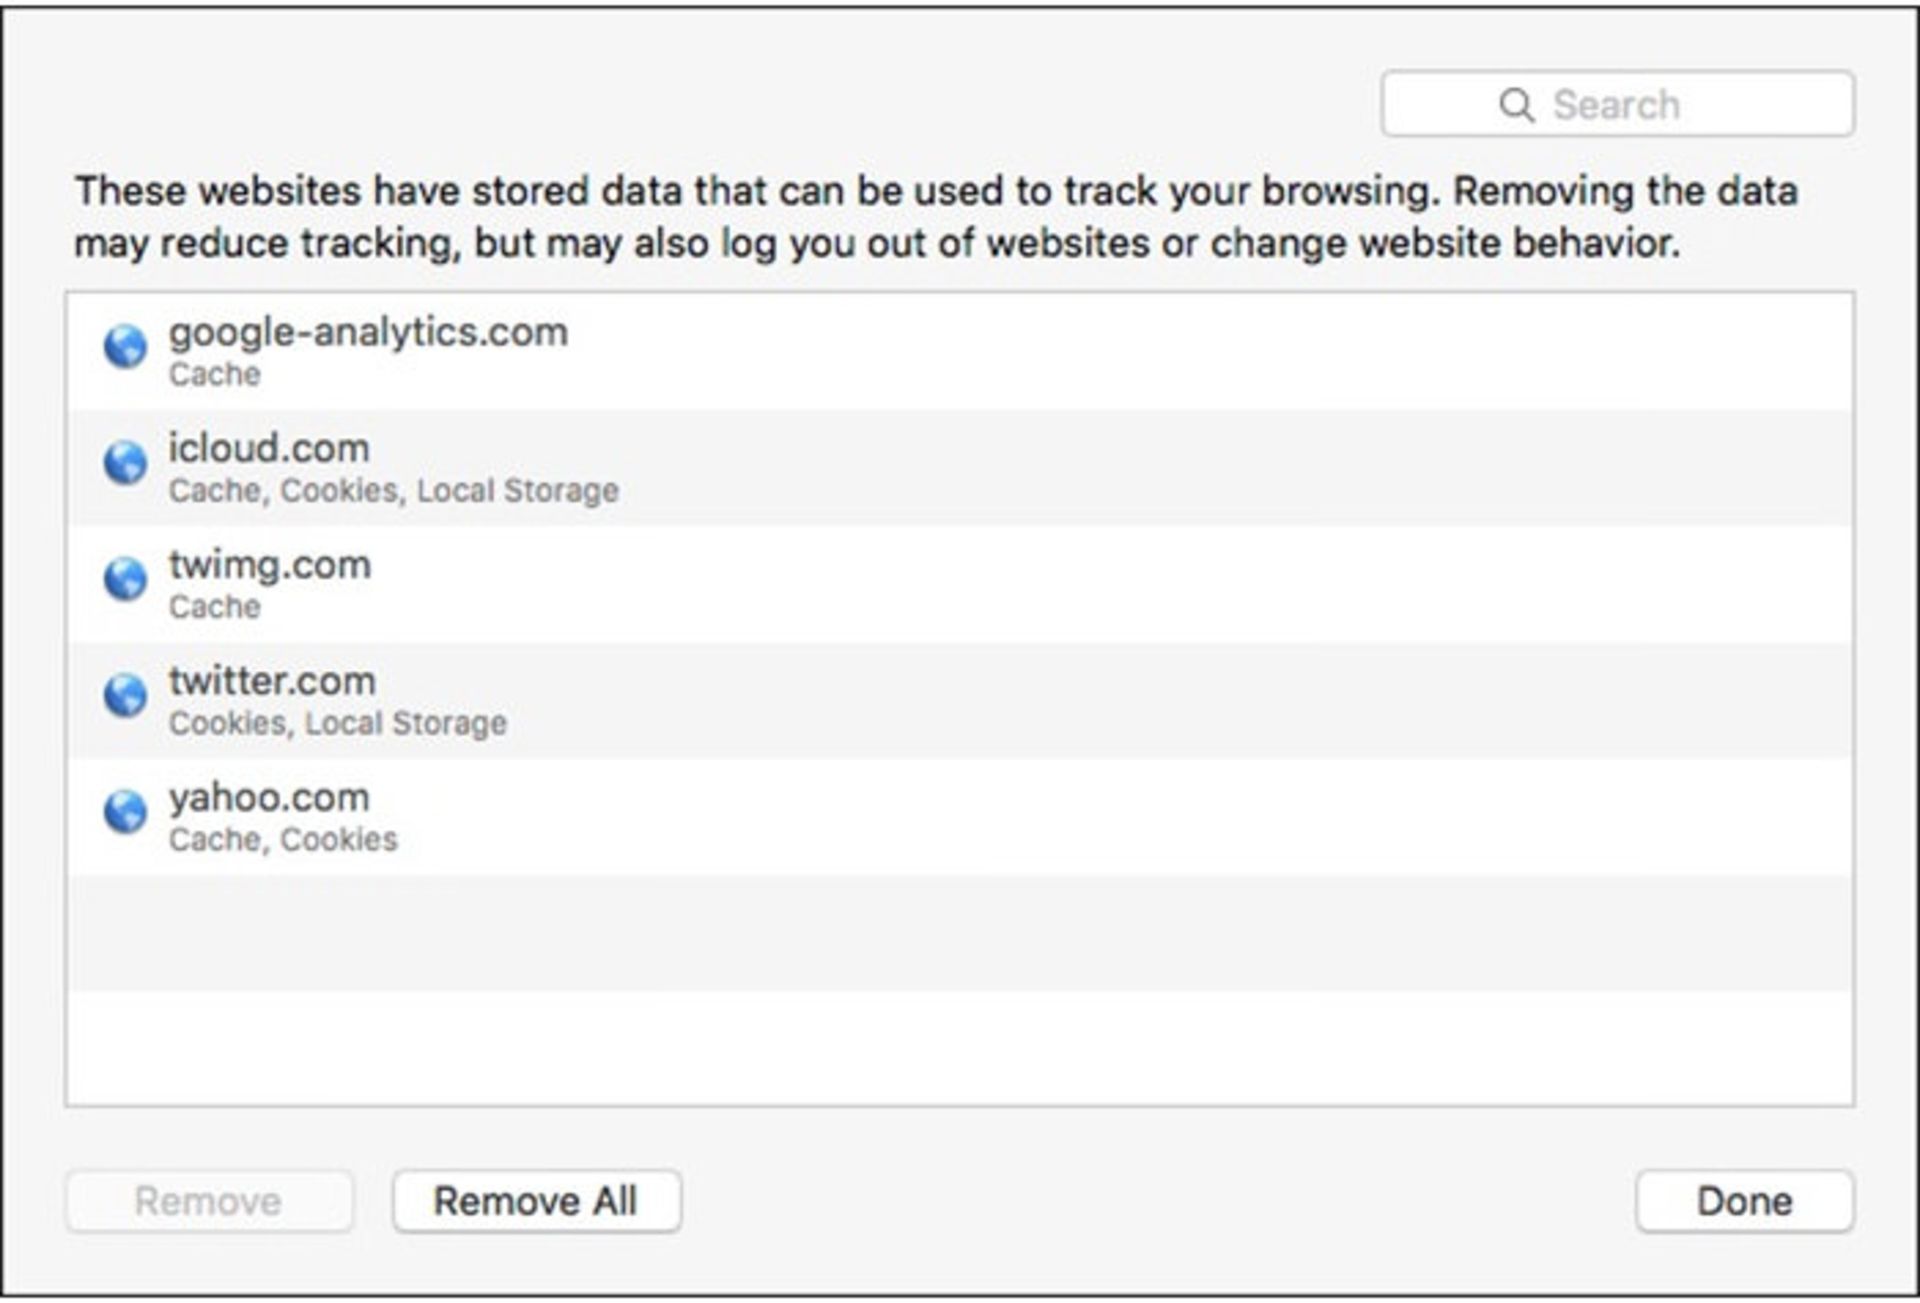The width and height of the screenshot is (1920, 1303).
Task: Click the globe icon next to google-analytics.com
Action: pyautogui.click(x=125, y=347)
